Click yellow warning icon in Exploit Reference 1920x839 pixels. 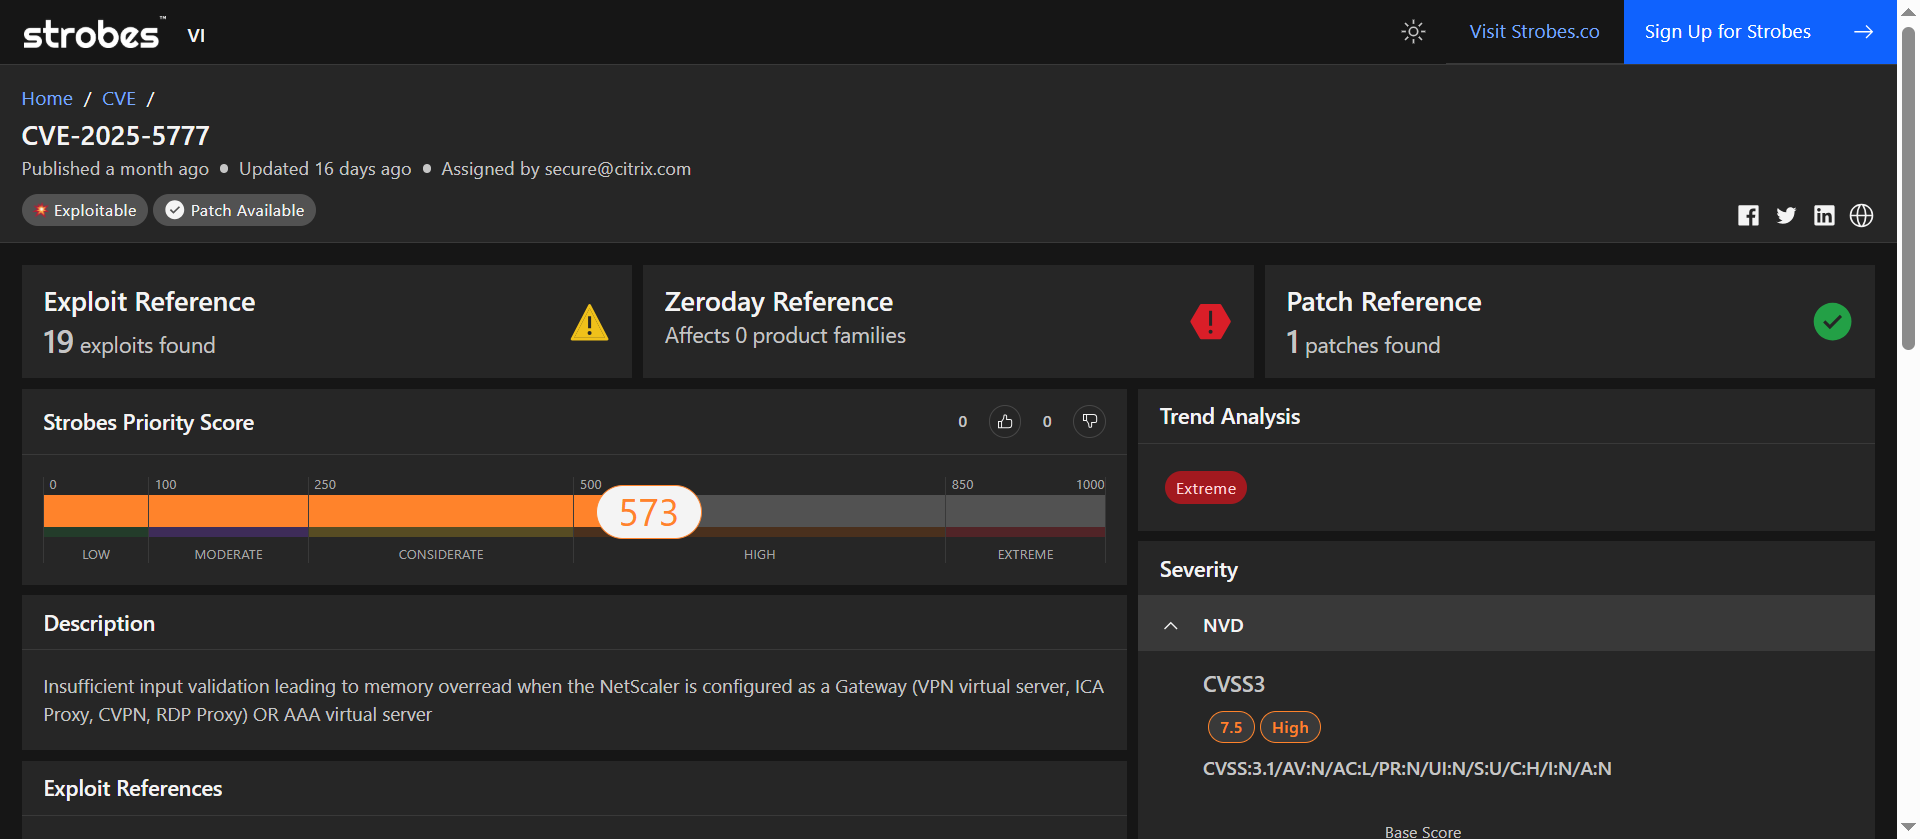[x=589, y=322]
